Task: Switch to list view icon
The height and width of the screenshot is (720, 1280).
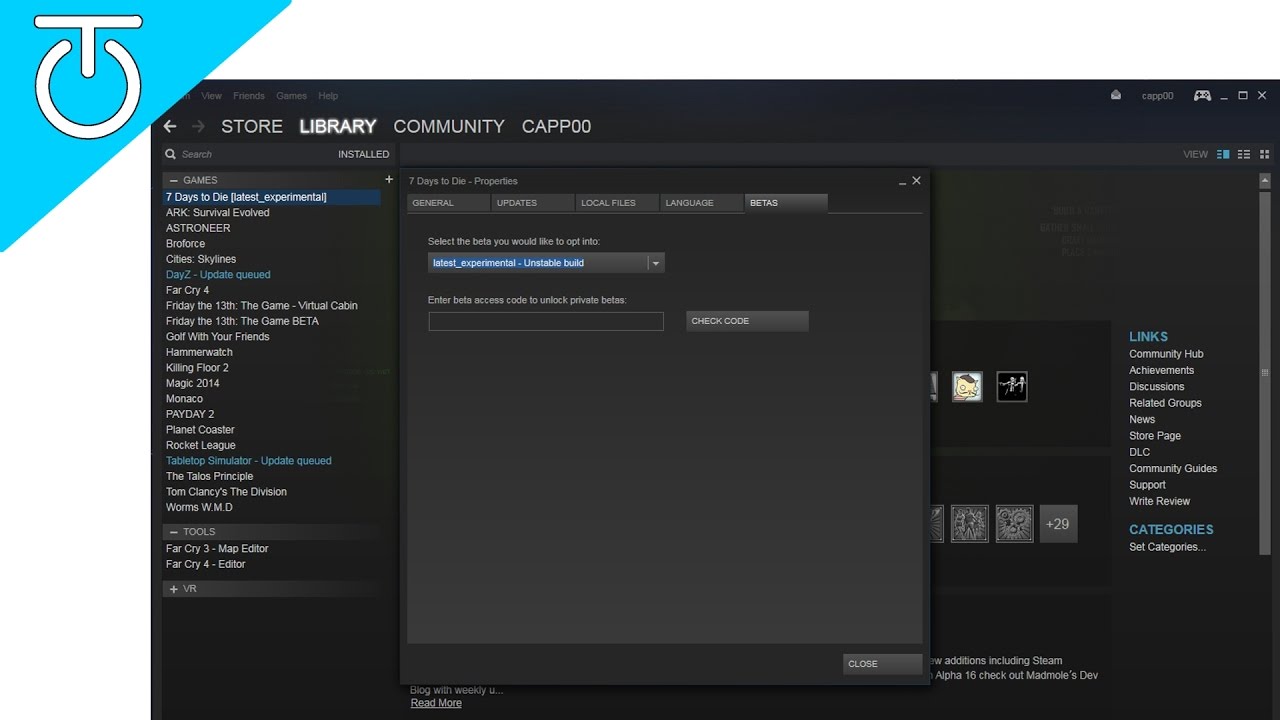Action: pyautogui.click(x=1244, y=154)
